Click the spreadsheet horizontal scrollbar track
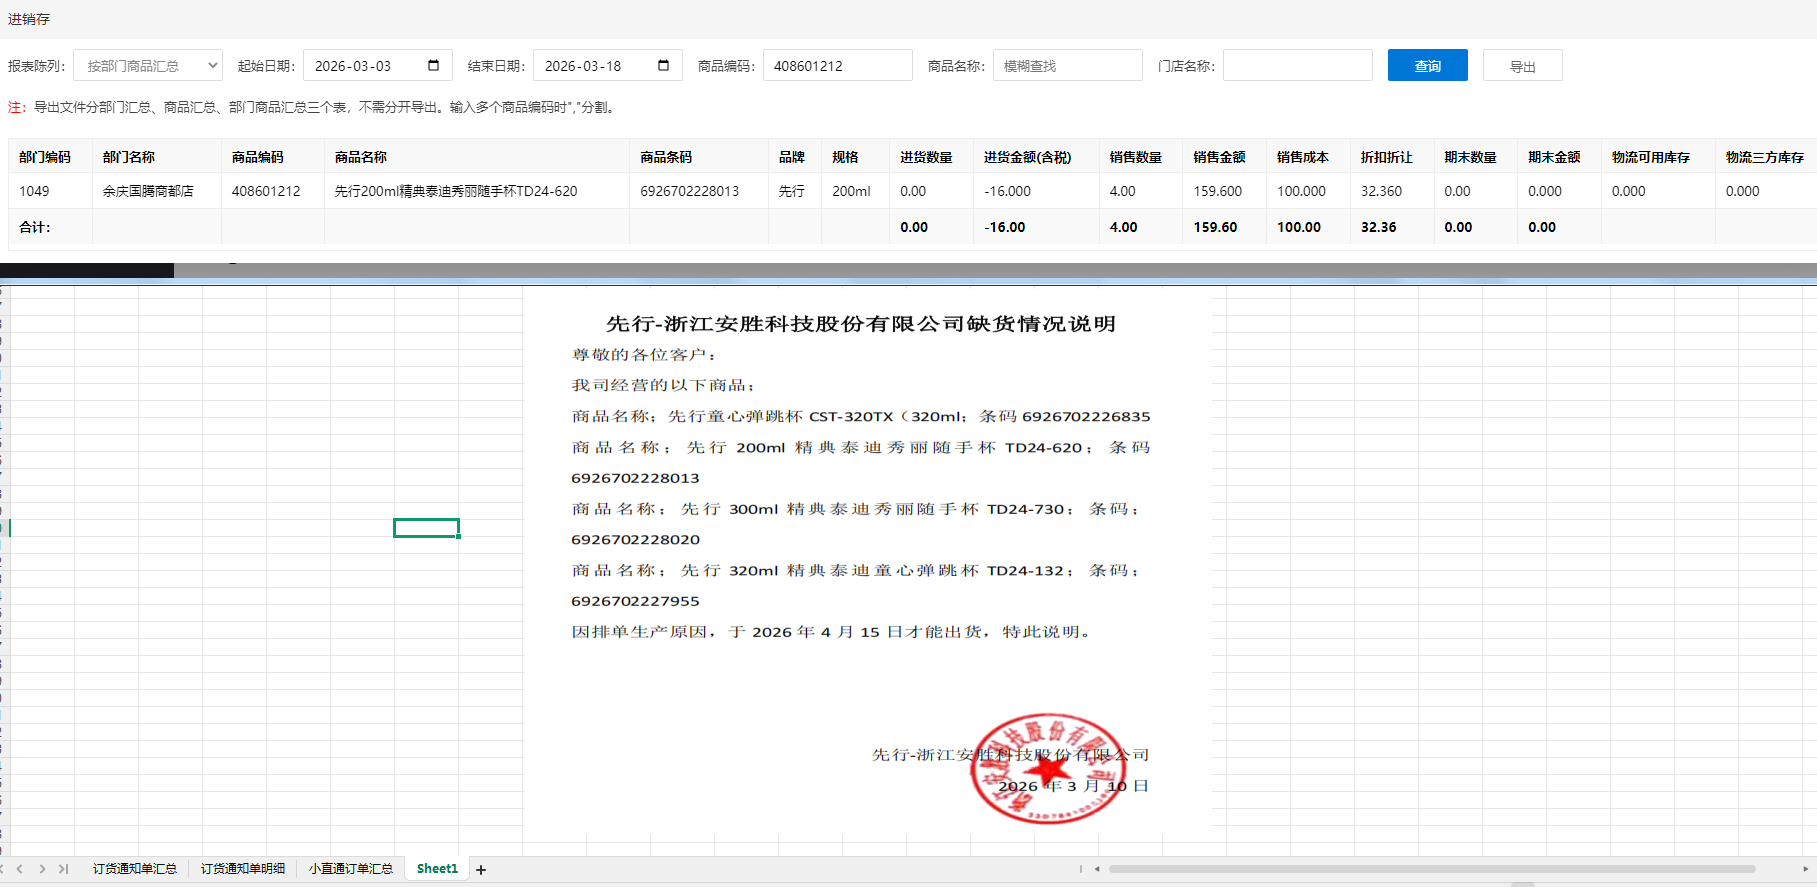The height and width of the screenshot is (887, 1817). (x=1430, y=869)
